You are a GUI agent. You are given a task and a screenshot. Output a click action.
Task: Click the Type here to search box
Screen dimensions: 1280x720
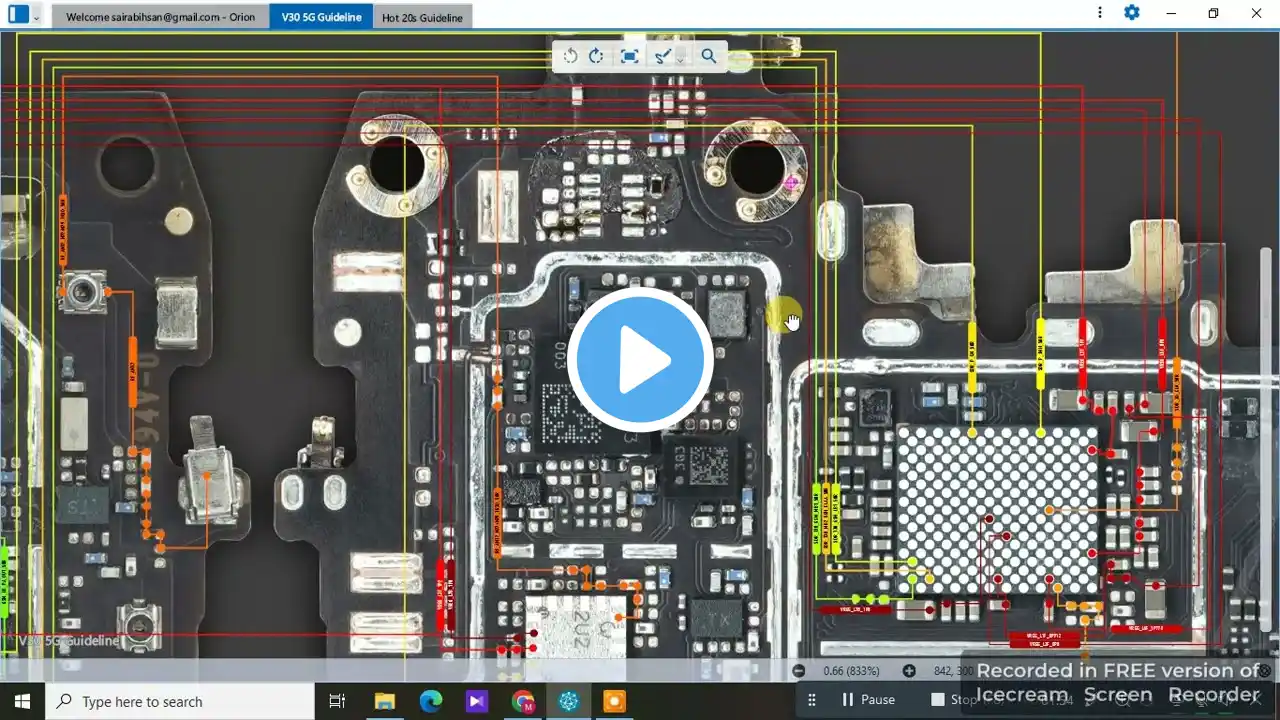point(180,701)
